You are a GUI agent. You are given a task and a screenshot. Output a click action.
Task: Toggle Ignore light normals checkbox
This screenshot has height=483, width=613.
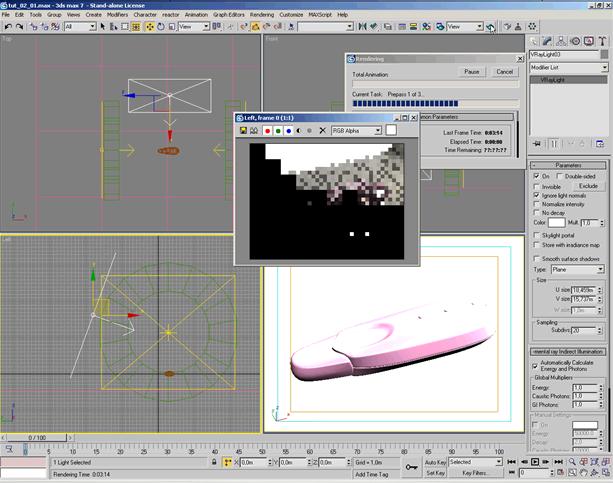pyautogui.click(x=536, y=195)
